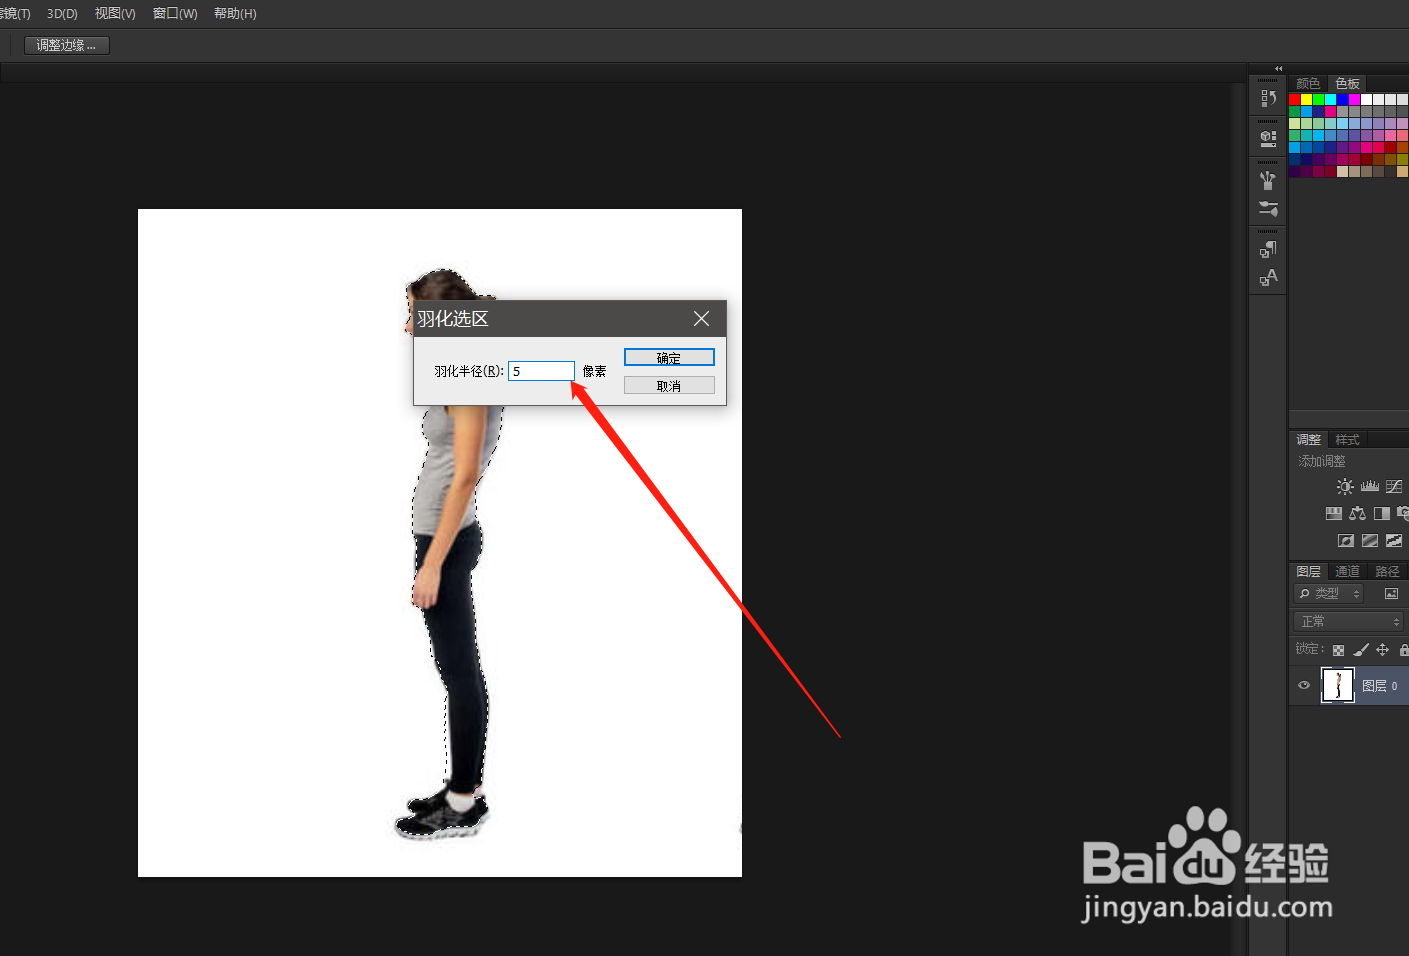The image size is (1409, 956).
Task: Close the 羽化选区 dialog
Action: (701, 318)
